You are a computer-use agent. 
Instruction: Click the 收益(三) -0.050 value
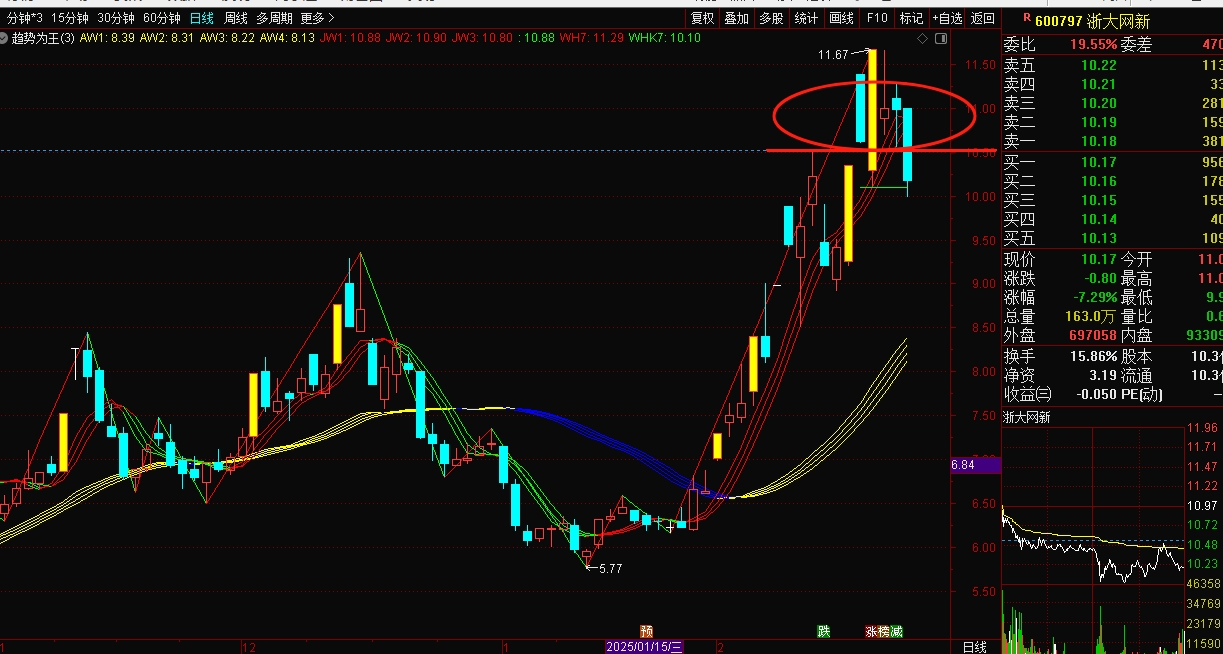[x=1096, y=394]
